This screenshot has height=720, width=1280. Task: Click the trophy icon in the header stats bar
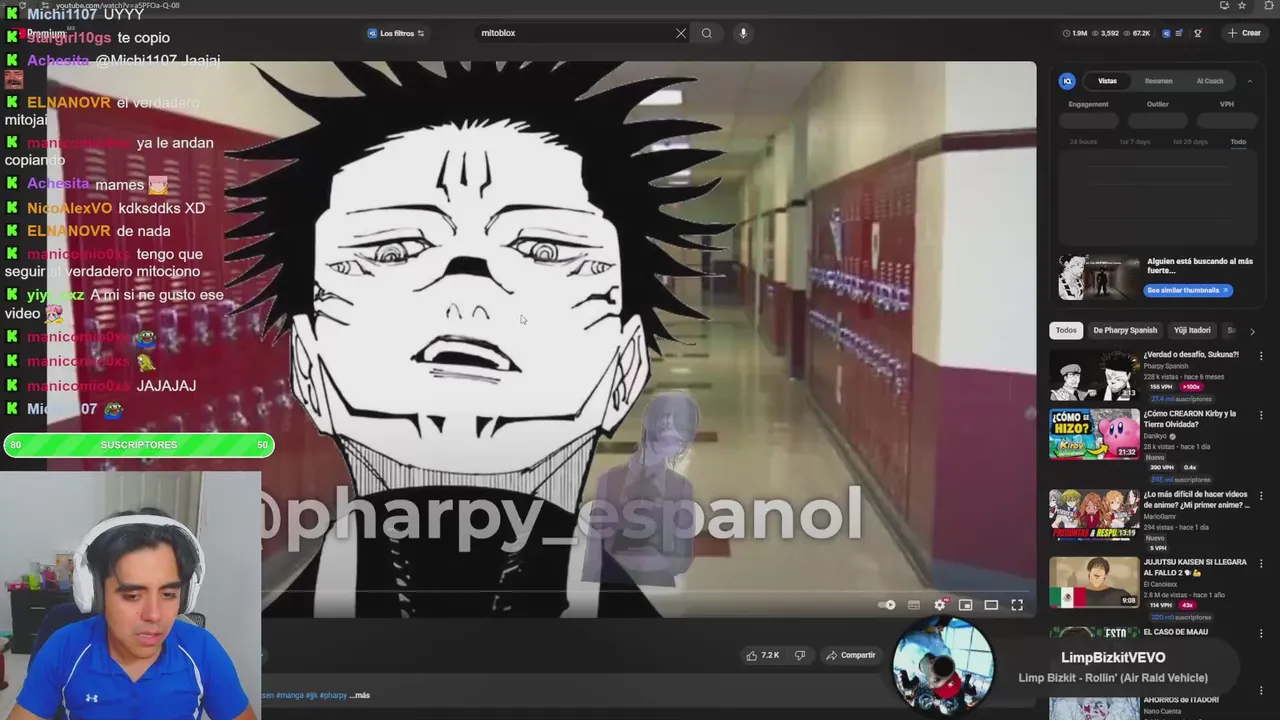(1198, 33)
